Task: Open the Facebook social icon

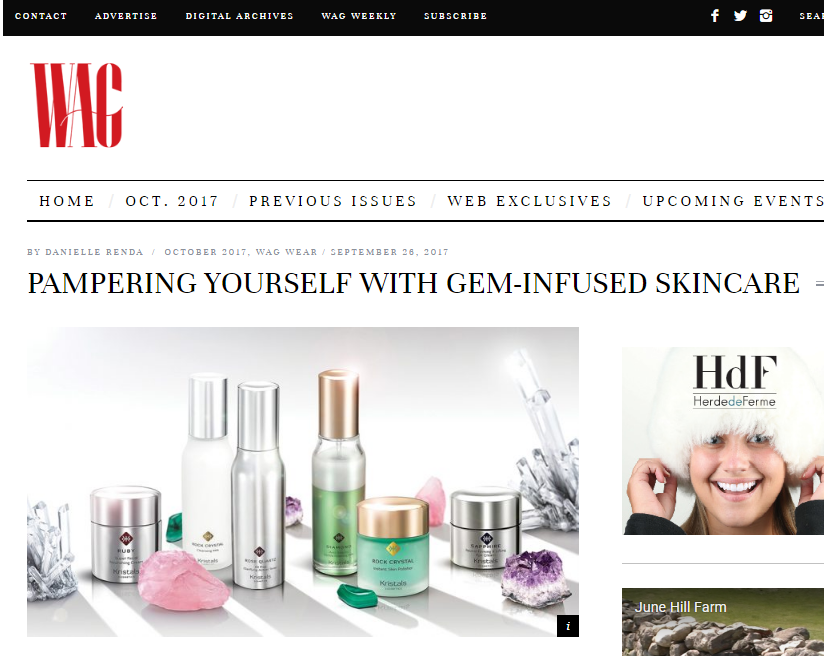Action: click(x=715, y=16)
